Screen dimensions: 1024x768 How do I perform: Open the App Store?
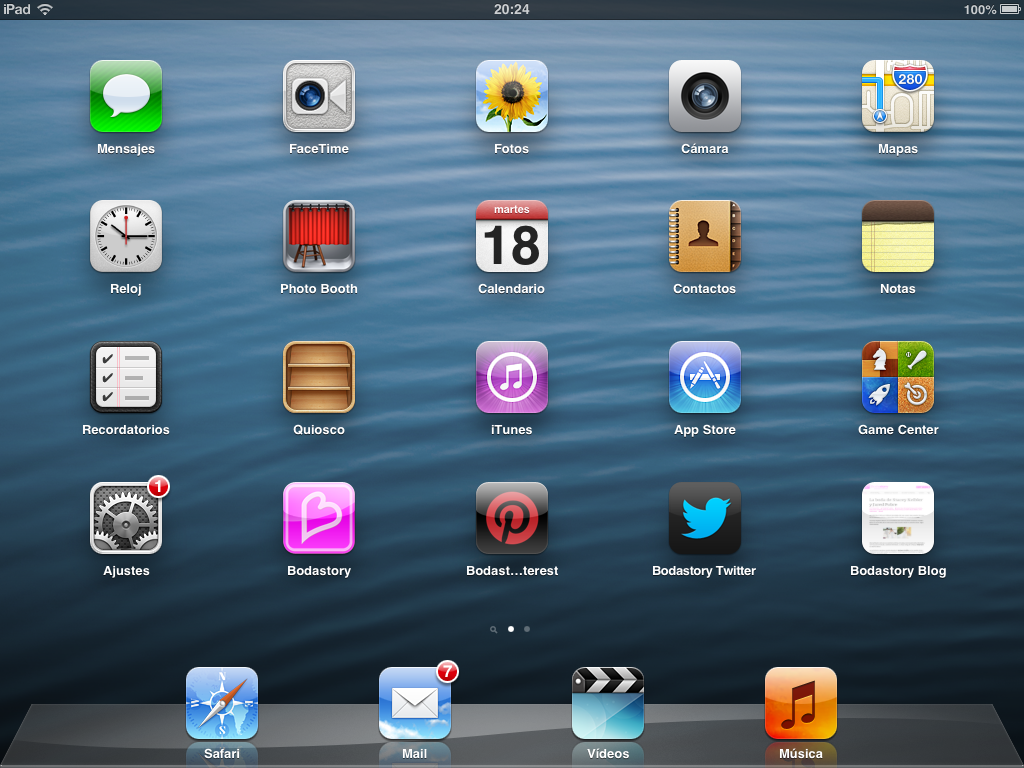point(705,377)
